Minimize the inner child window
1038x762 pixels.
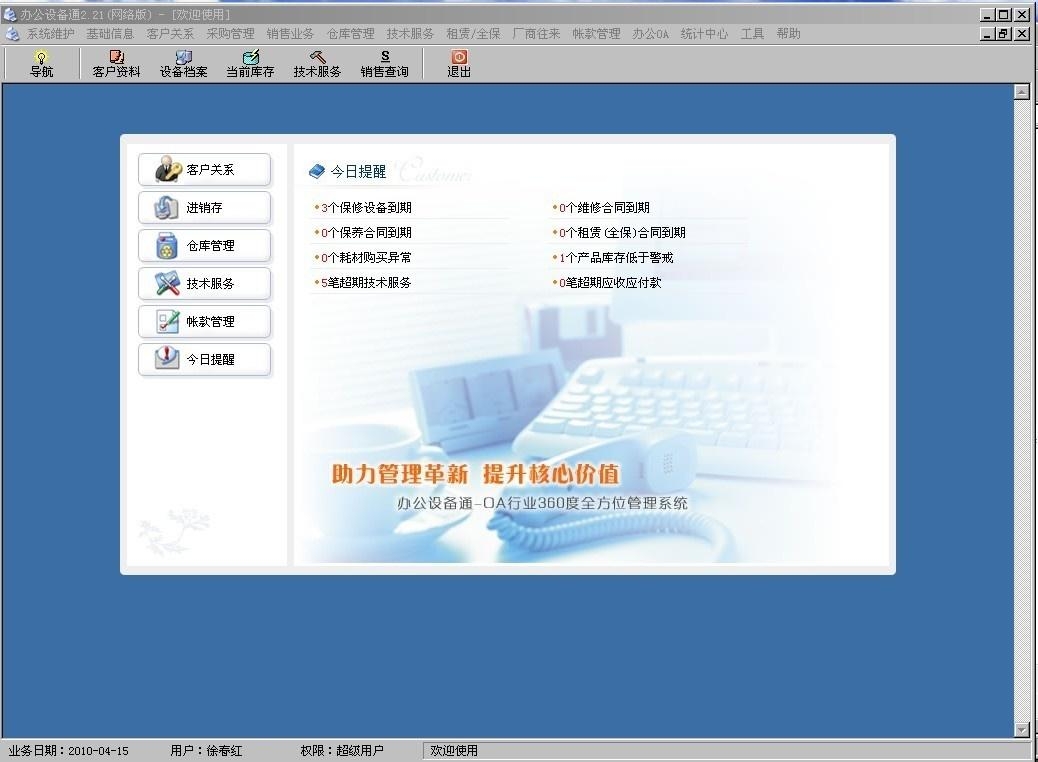point(988,33)
